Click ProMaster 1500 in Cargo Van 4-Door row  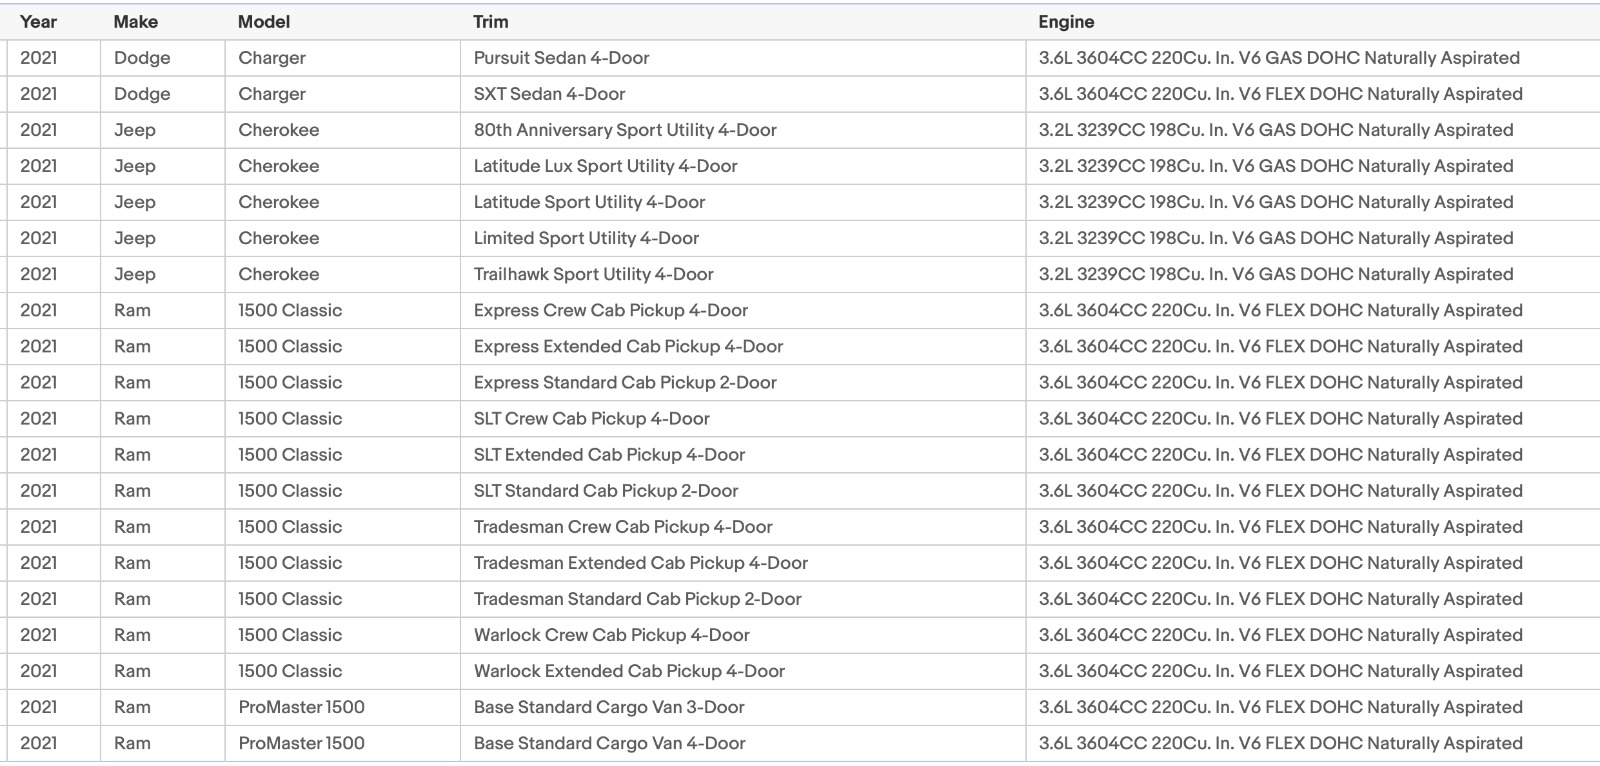point(302,742)
